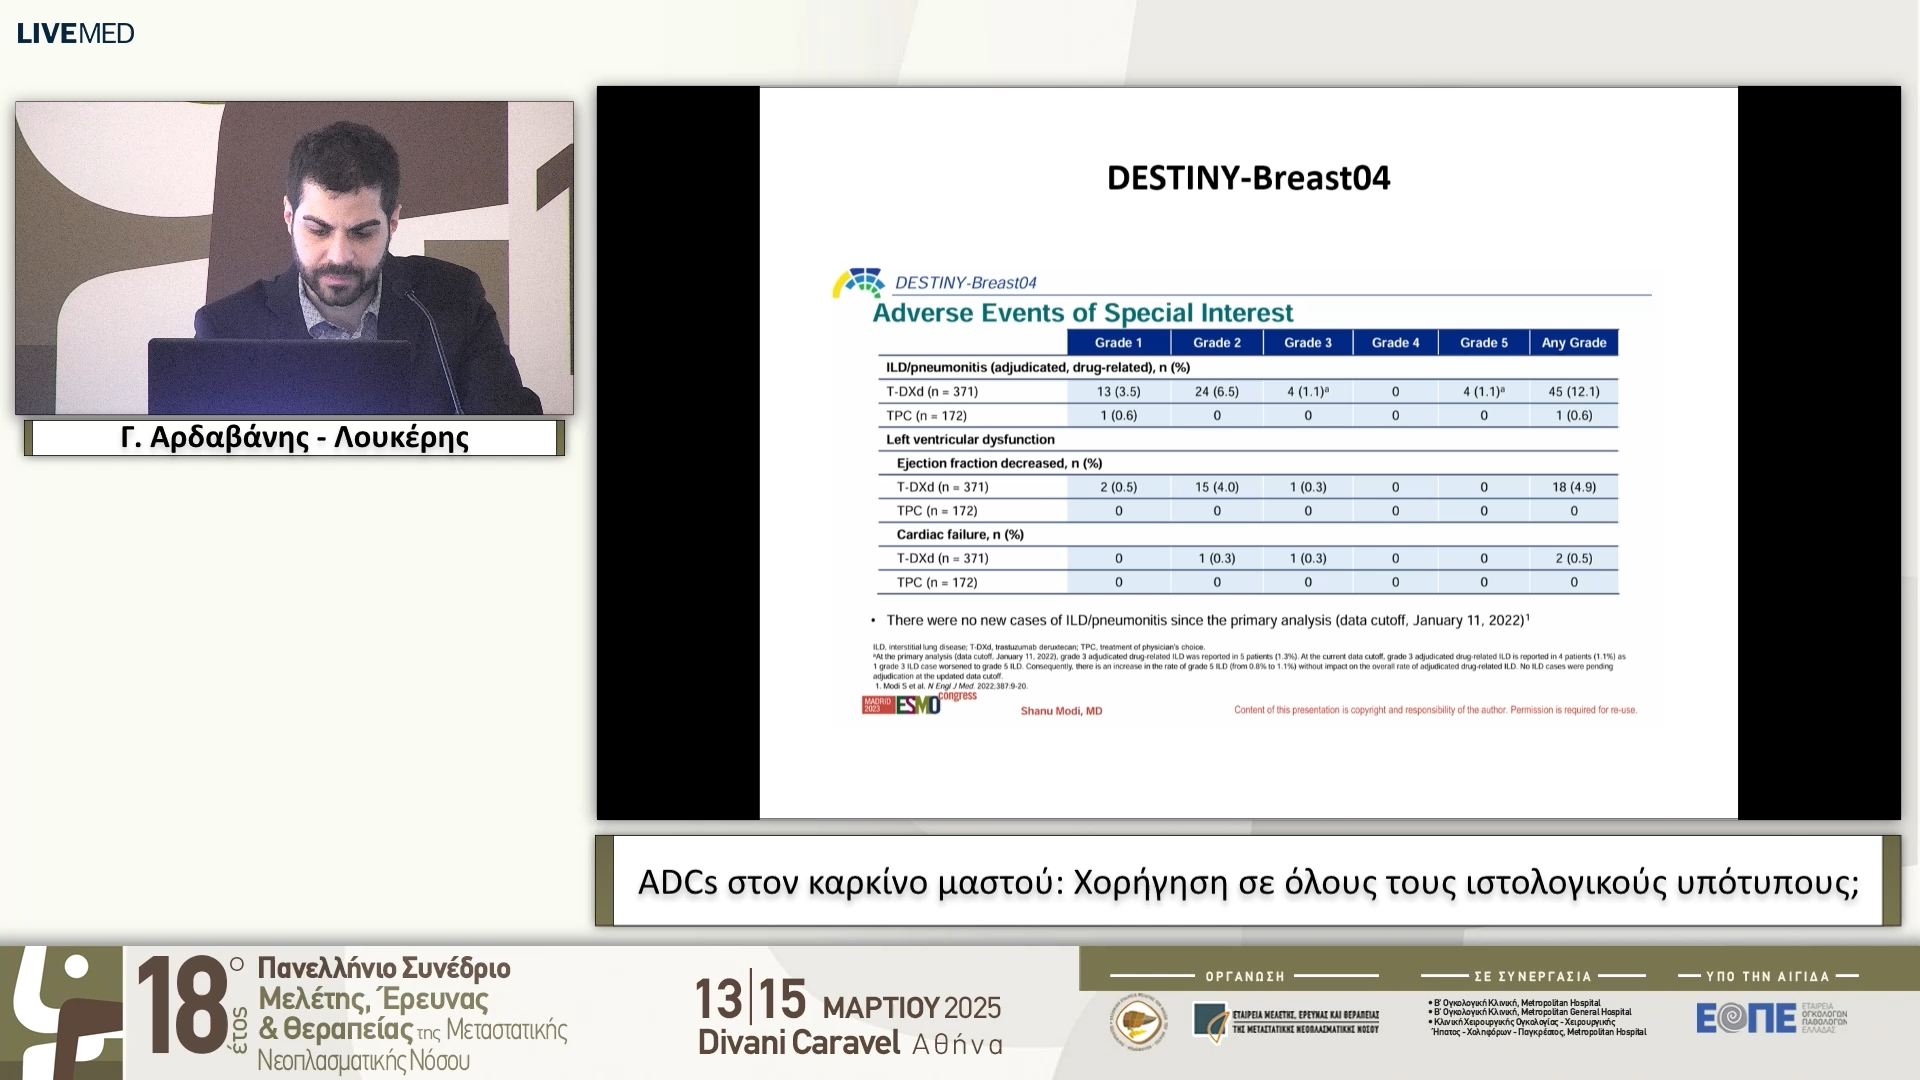Click the ΥΠΟ ΤΗΝ ΑΙΓΙΔΑ label
1920x1080 pixels.
tap(1767, 976)
